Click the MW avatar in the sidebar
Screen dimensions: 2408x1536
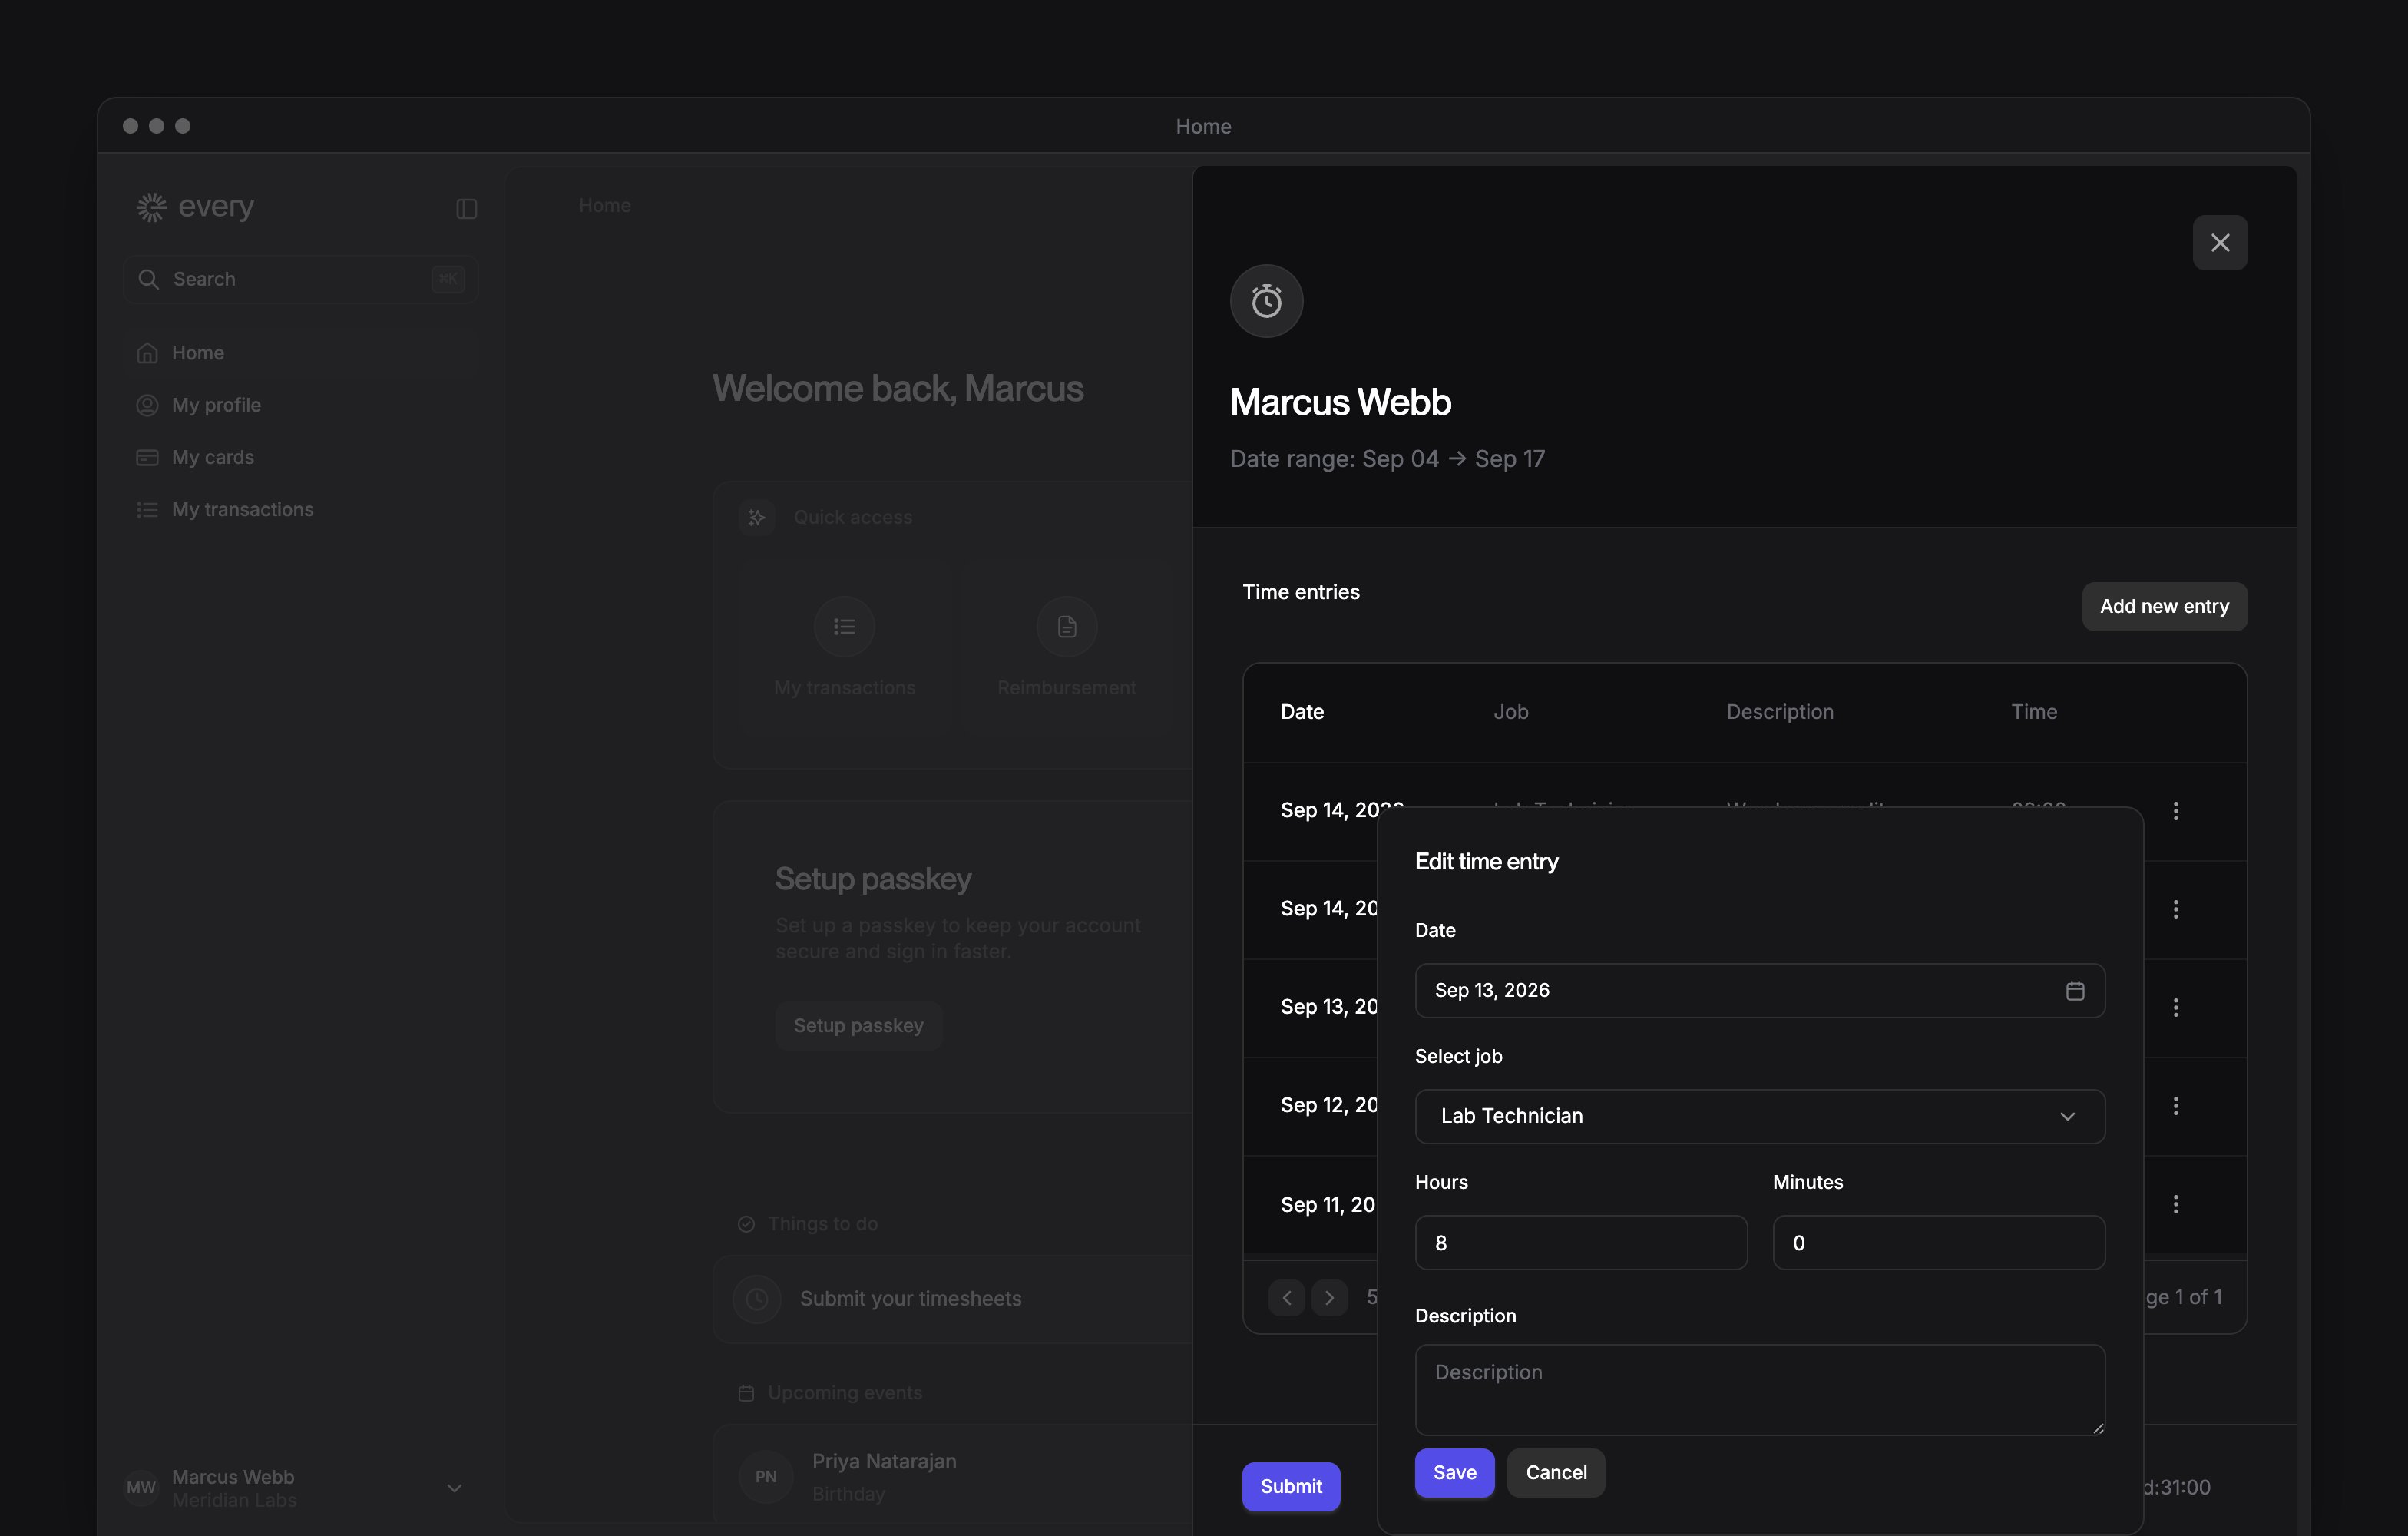click(x=141, y=1488)
